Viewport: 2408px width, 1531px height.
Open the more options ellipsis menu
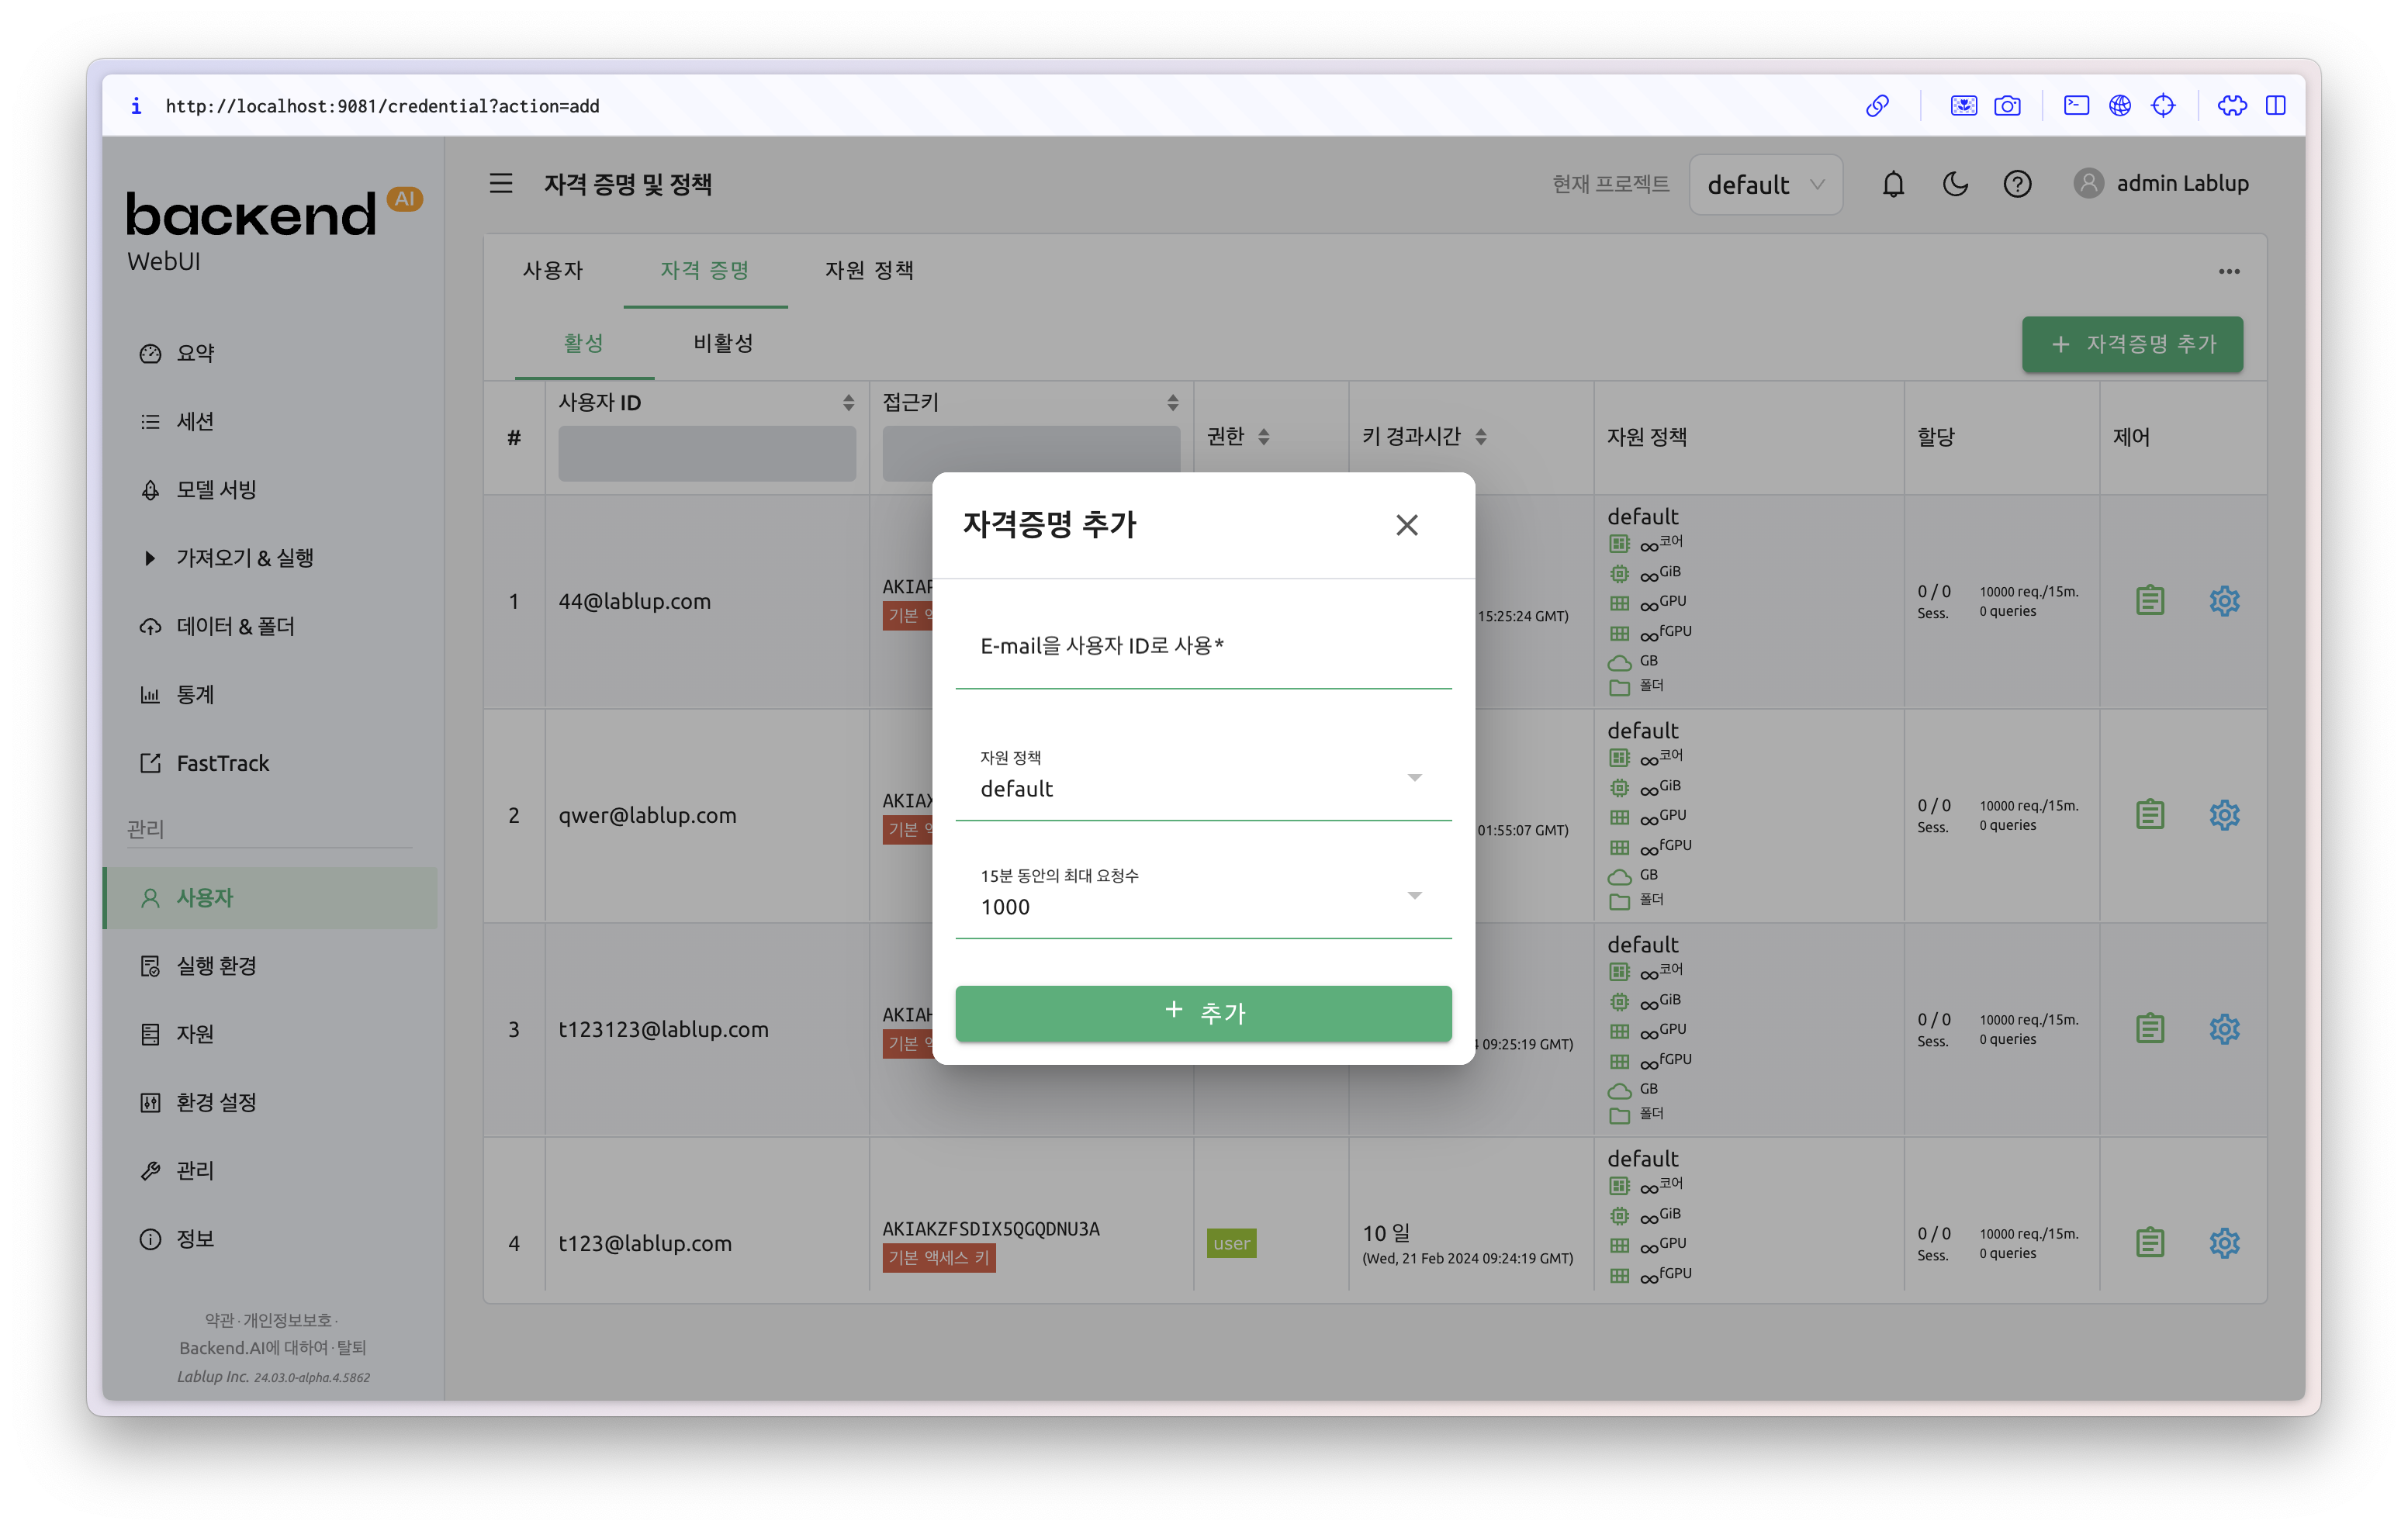(2228, 271)
